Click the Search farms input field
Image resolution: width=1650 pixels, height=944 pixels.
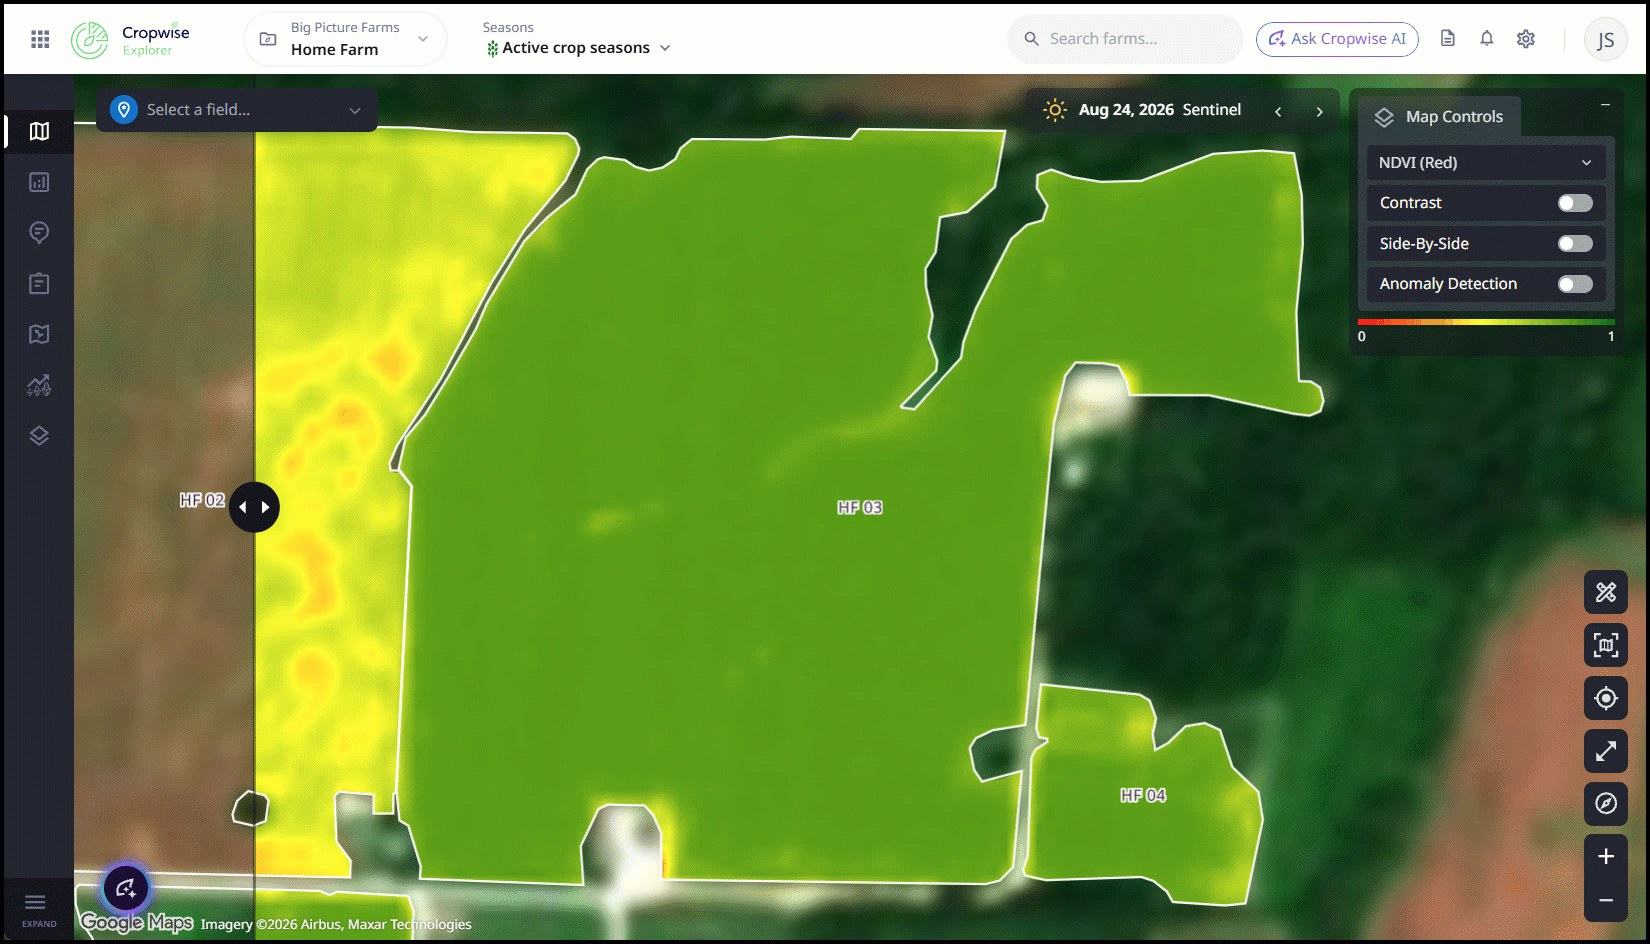click(x=1126, y=39)
